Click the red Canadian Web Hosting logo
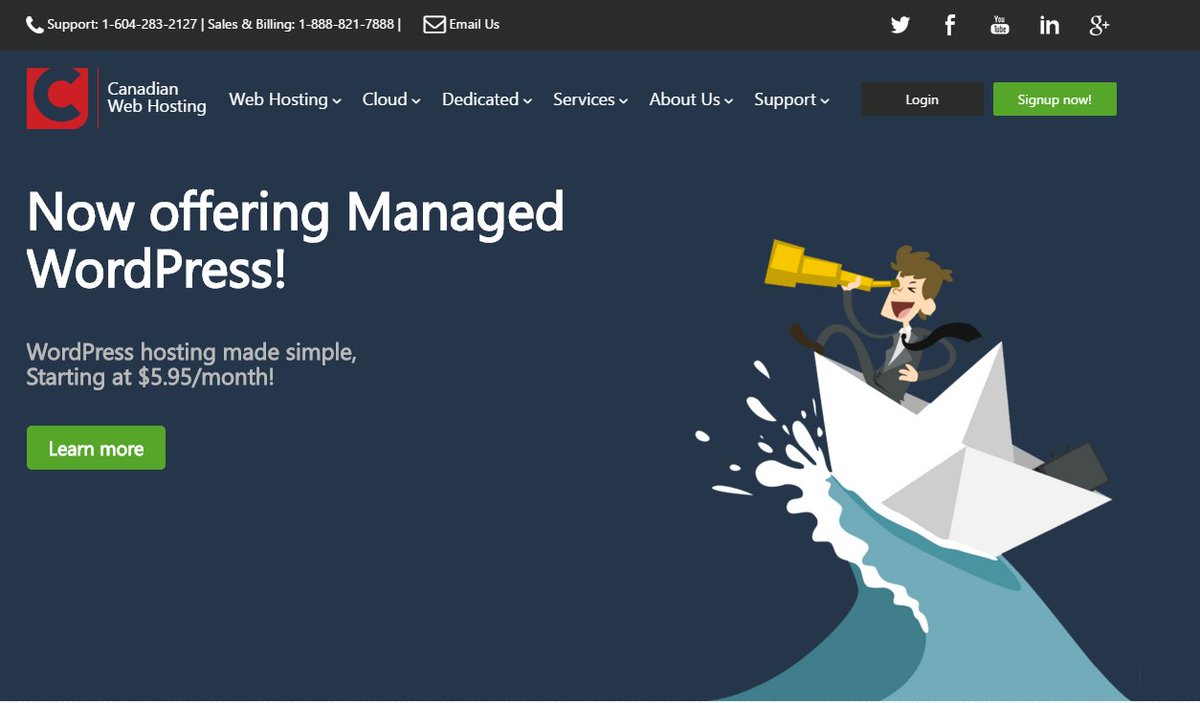Image resolution: width=1200 pixels, height=703 pixels. tap(57, 98)
